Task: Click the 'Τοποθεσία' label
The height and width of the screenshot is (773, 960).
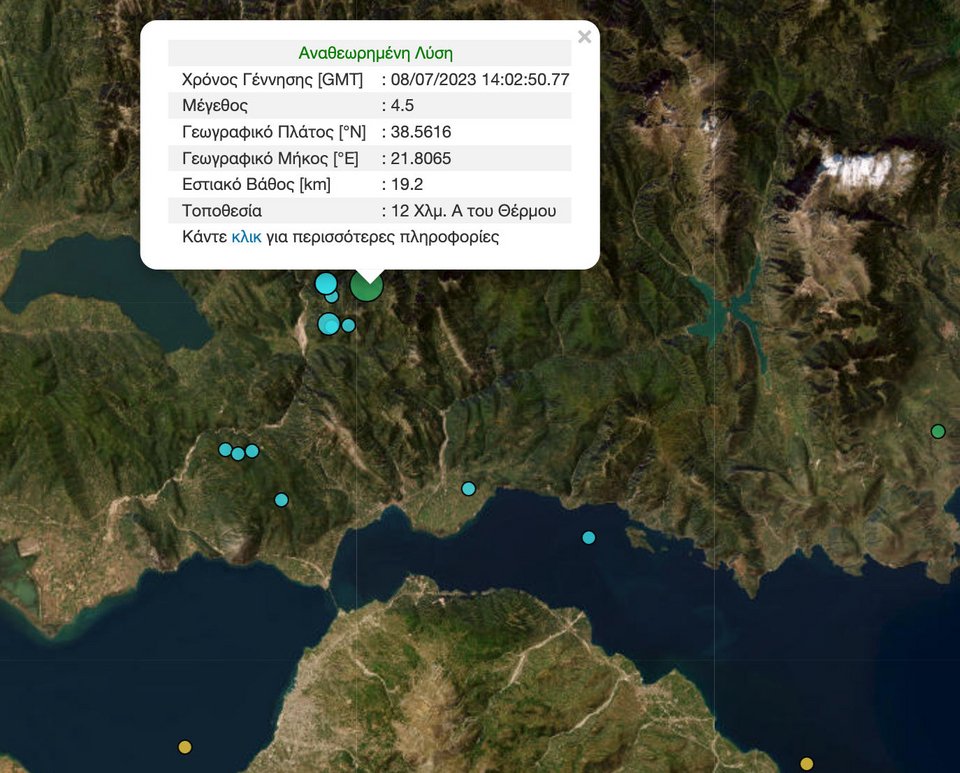Action: coord(222,211)
